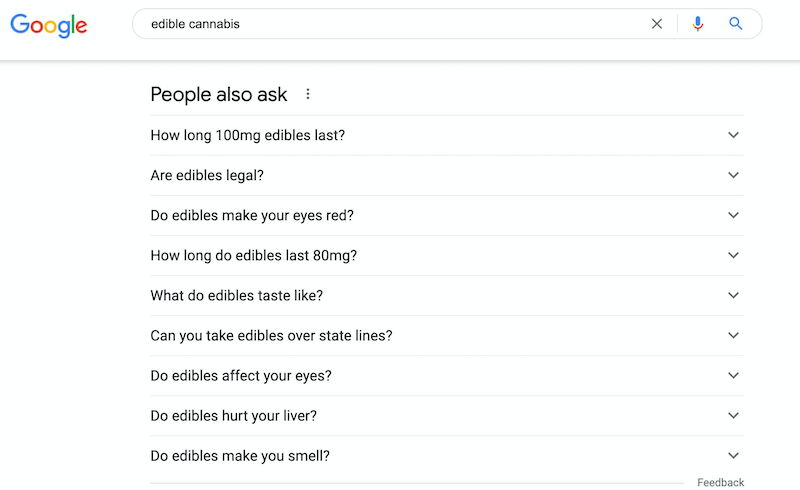The image size is (800, 490).
Task: Expand 'Do edibles hurt your liver?' chevron
Action: [x=733, y=415]
